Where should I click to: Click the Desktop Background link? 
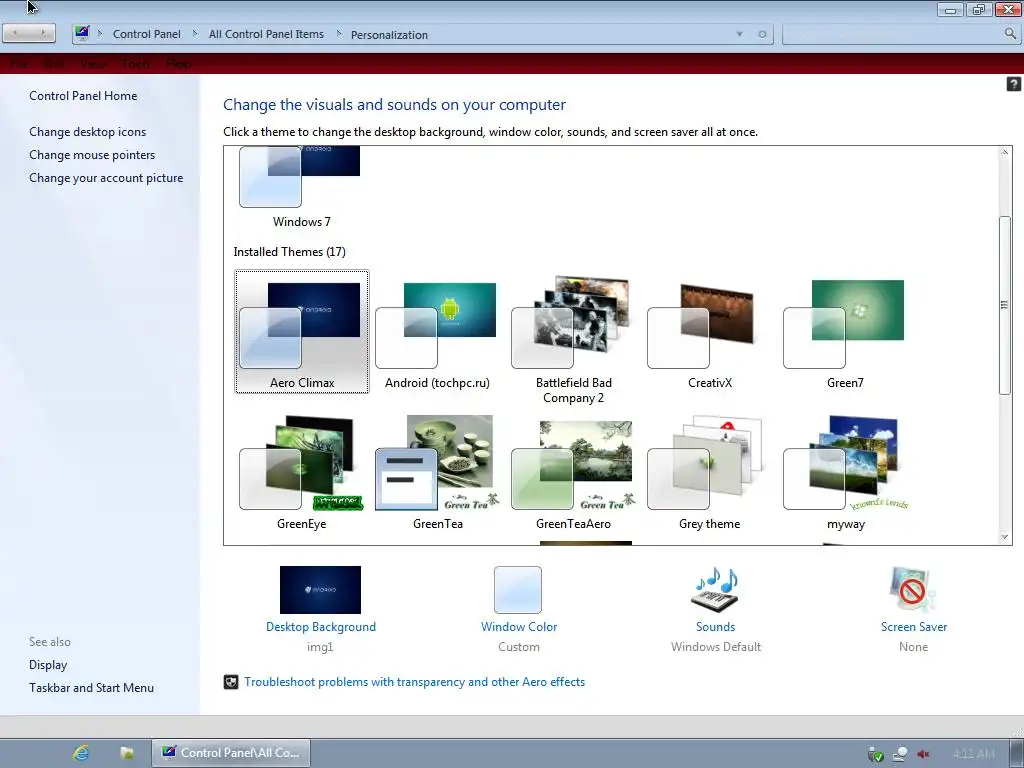point(321,627)
